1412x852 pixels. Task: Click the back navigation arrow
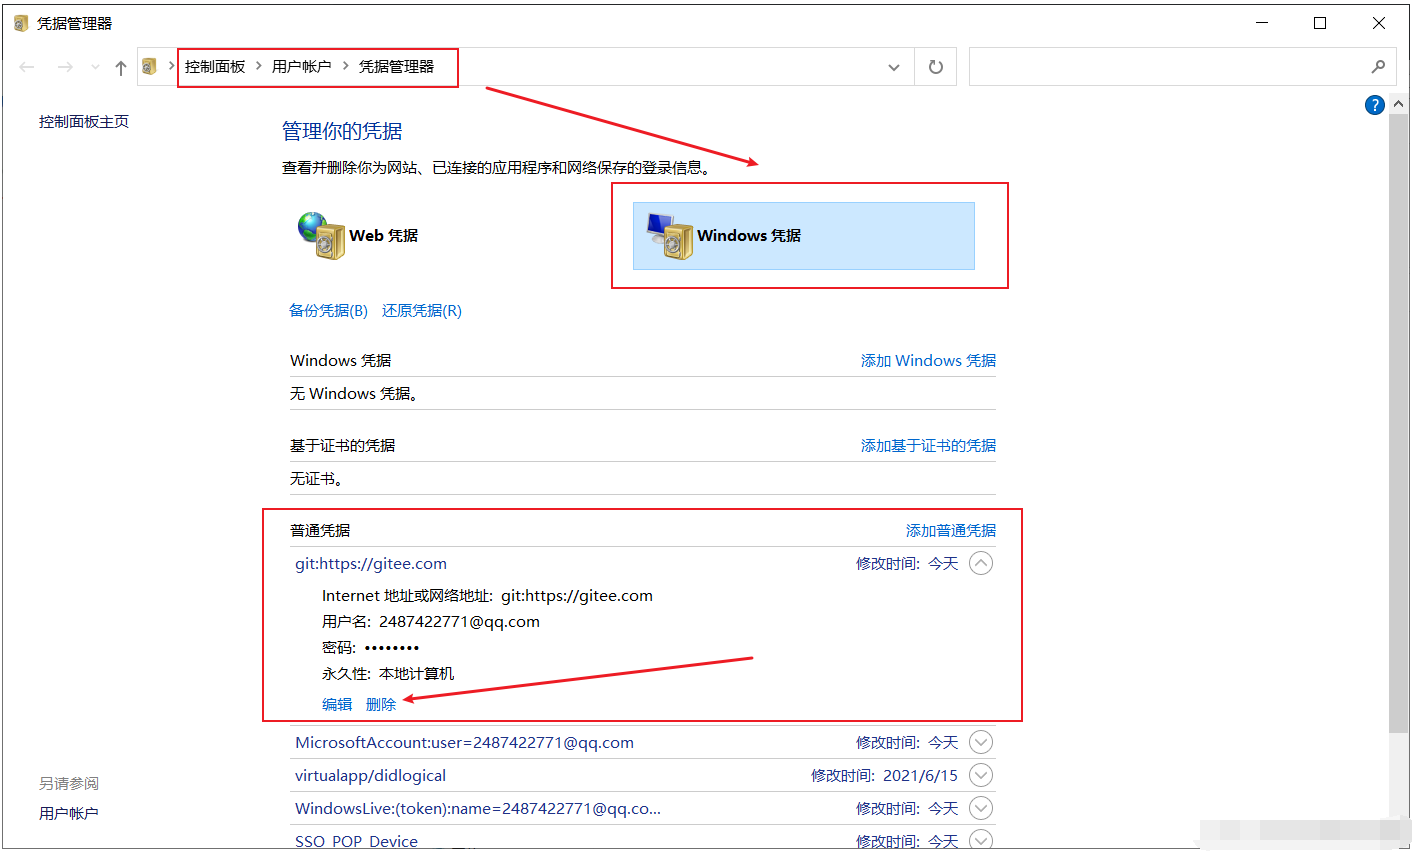(27, 67)
